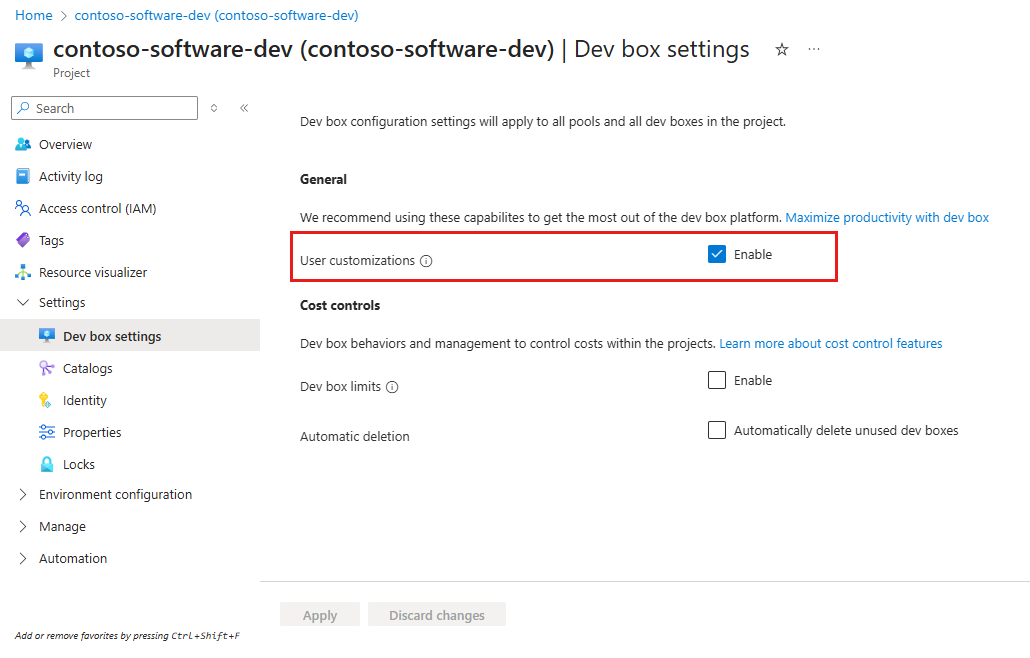Click Learn more about cost control features
The width and height of the screenshot is (1030, 658).
coord(830,343)
